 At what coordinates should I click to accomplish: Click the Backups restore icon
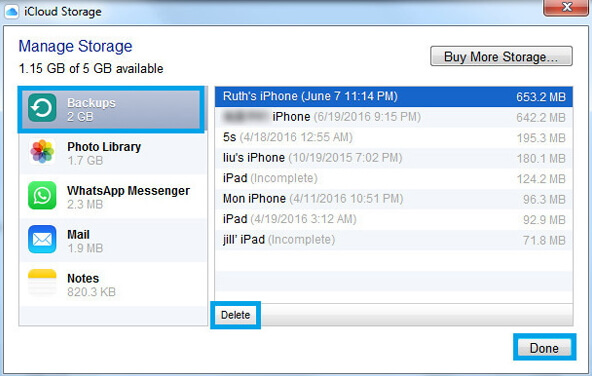[x=42, y=108]
